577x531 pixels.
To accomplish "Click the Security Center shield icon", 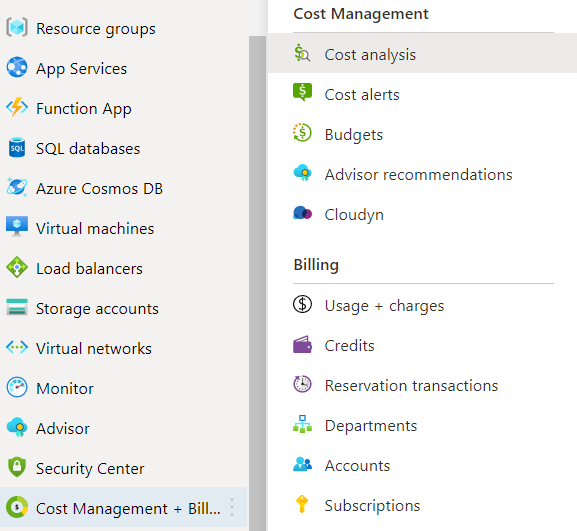I will 17,467.
